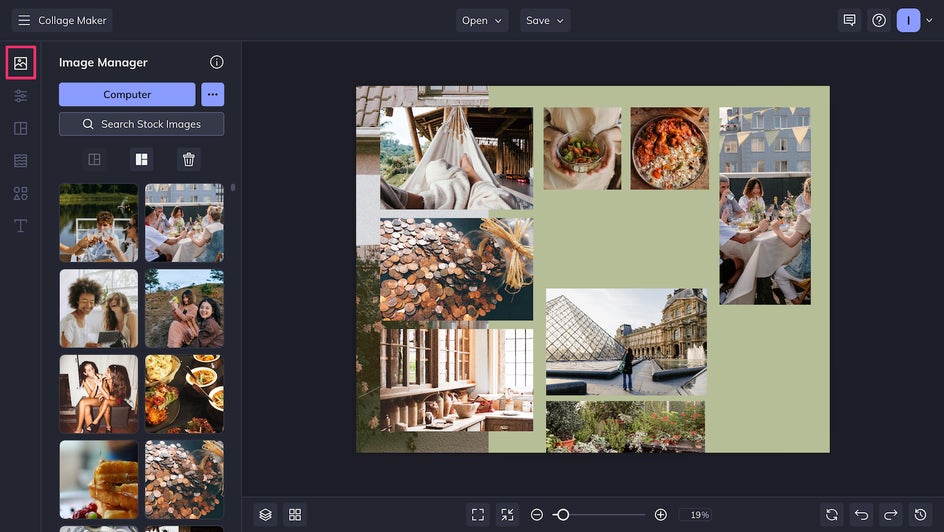Select the rooftop dinner party thumbnail

(x=184, y=223)
